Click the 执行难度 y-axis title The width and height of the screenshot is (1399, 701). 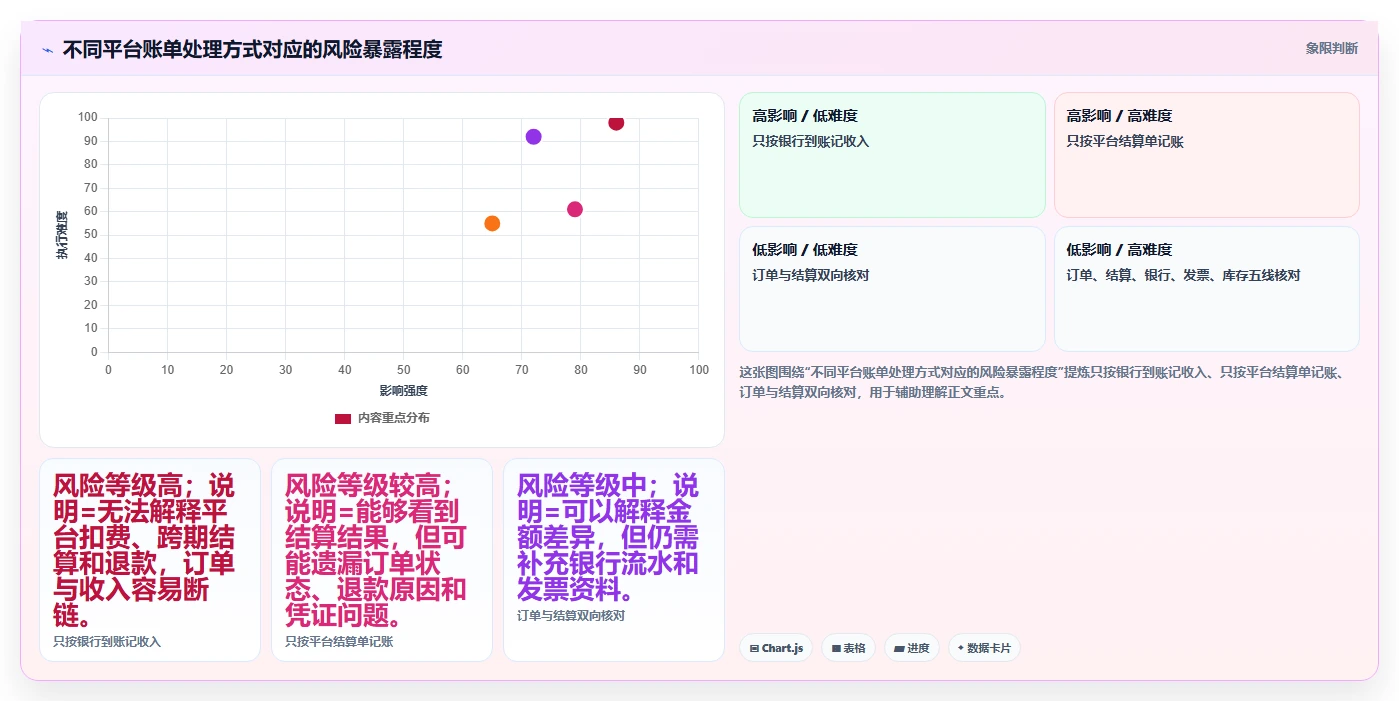(x=62, y=235)
